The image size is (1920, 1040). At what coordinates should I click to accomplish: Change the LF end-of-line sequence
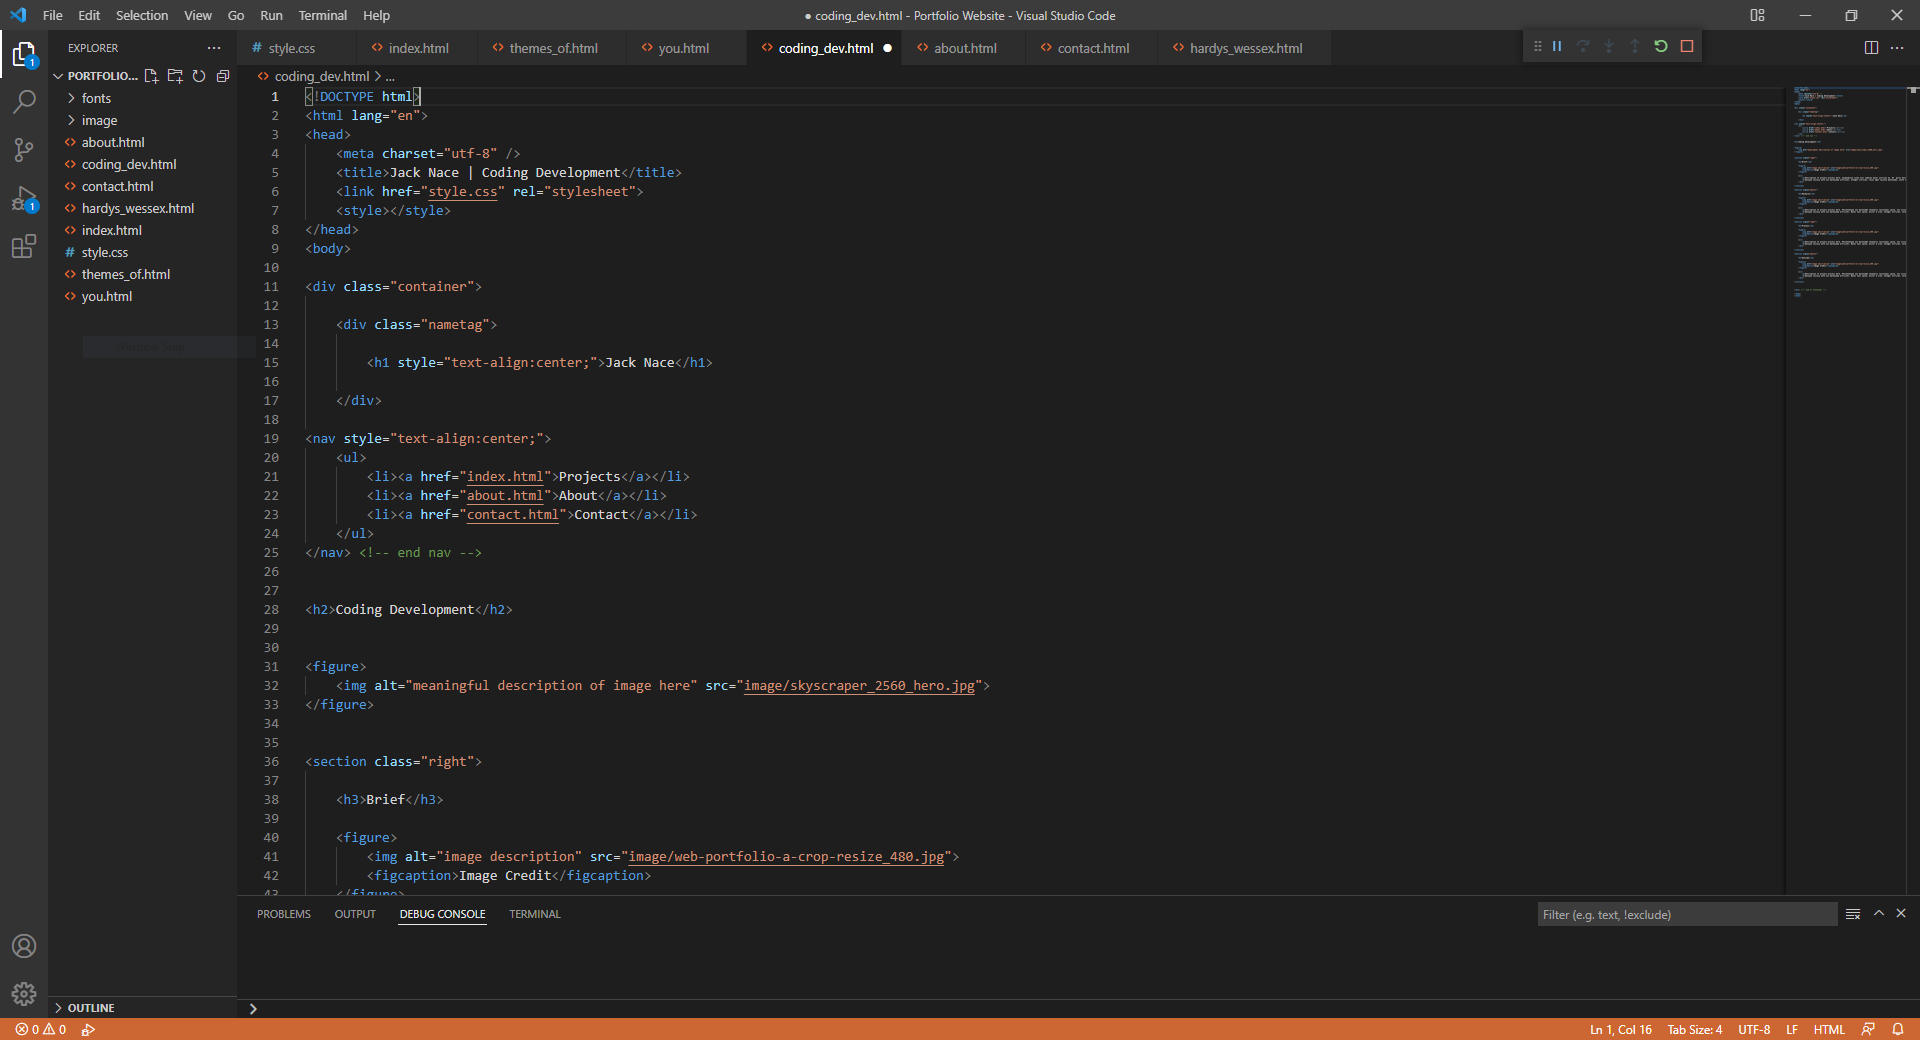click(1792, 1029)
